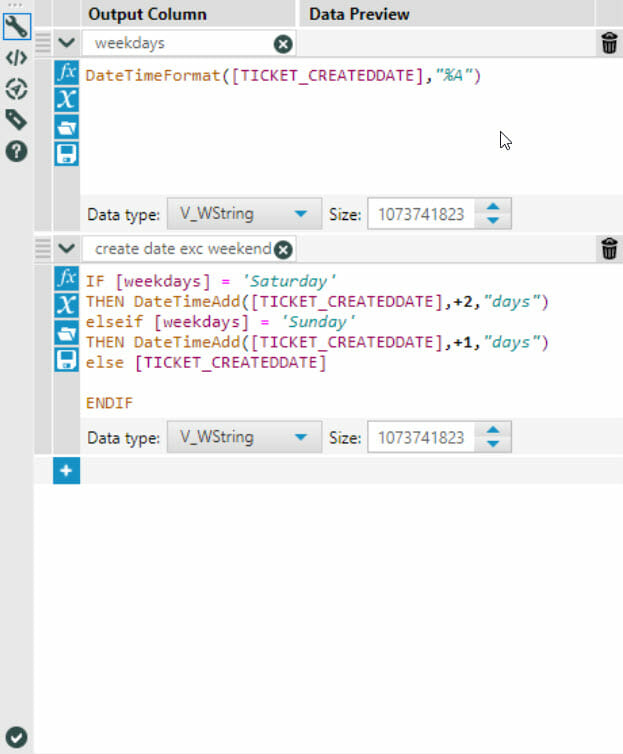Clear the weekdays output column name
Screen dimensions: 623x754
[283, 44]
